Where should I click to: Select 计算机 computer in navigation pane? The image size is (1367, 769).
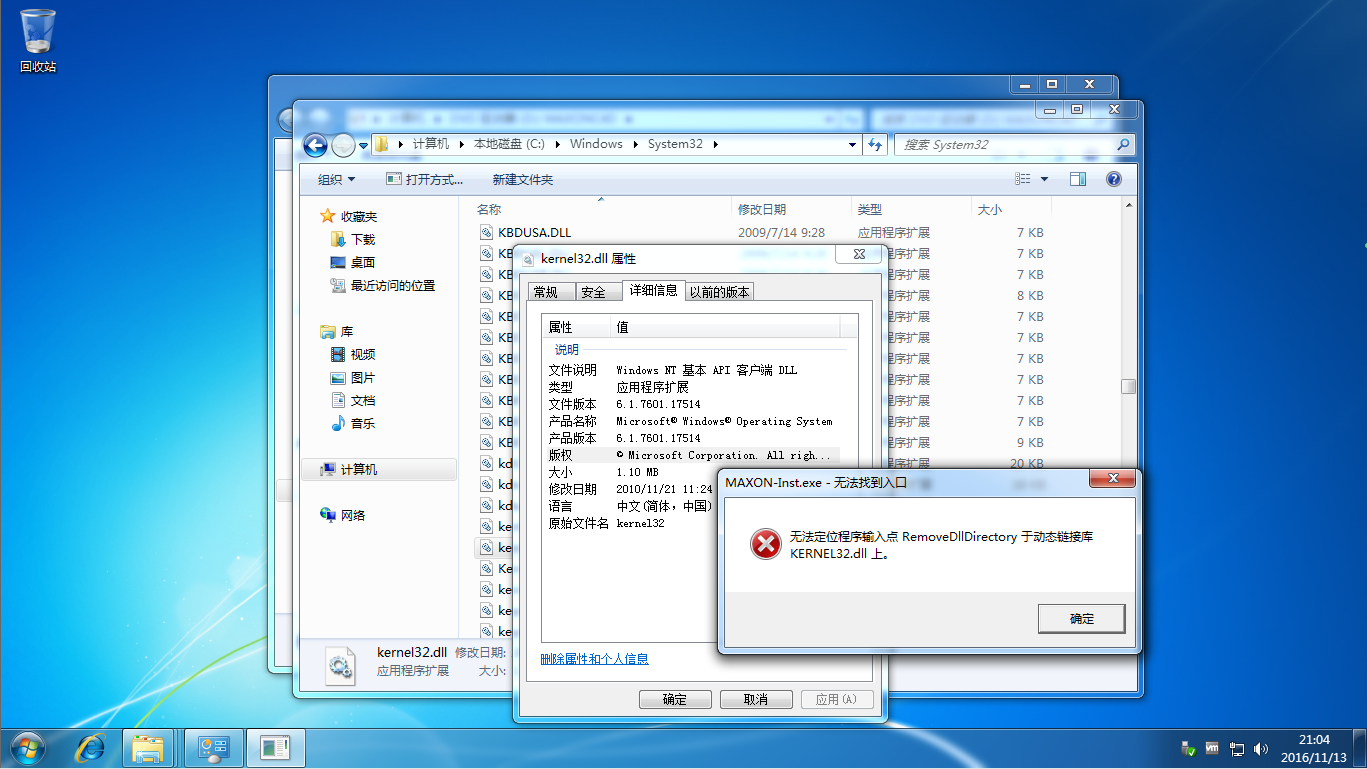[x=379, y=470]
